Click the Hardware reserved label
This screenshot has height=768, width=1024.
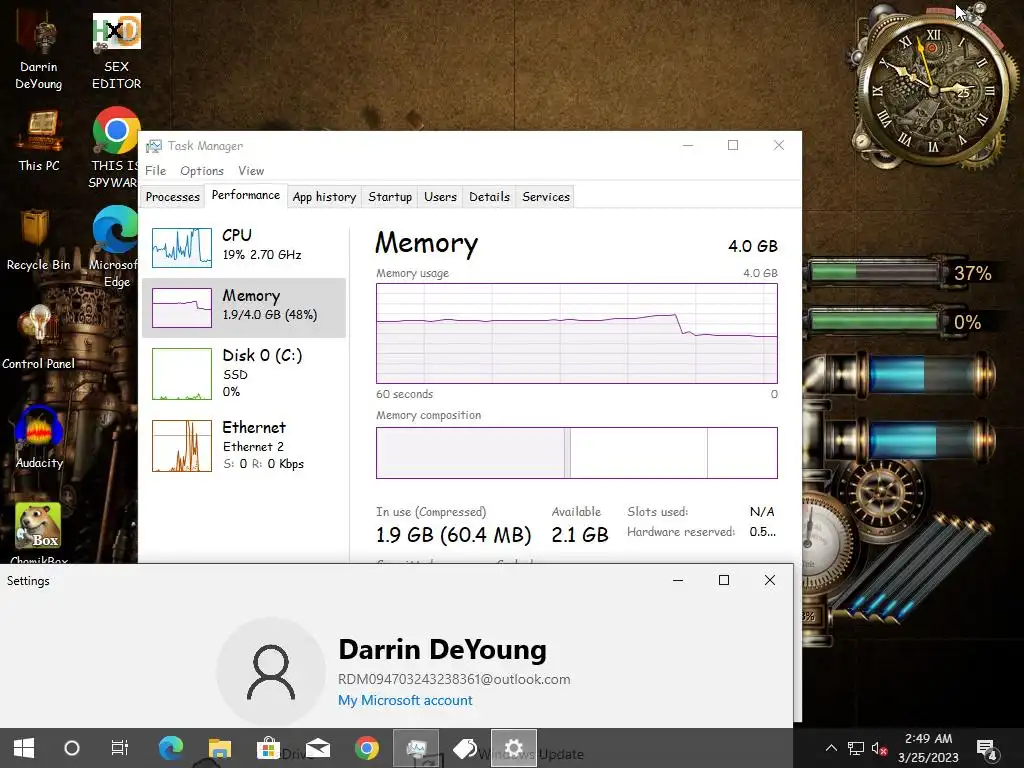680,532
